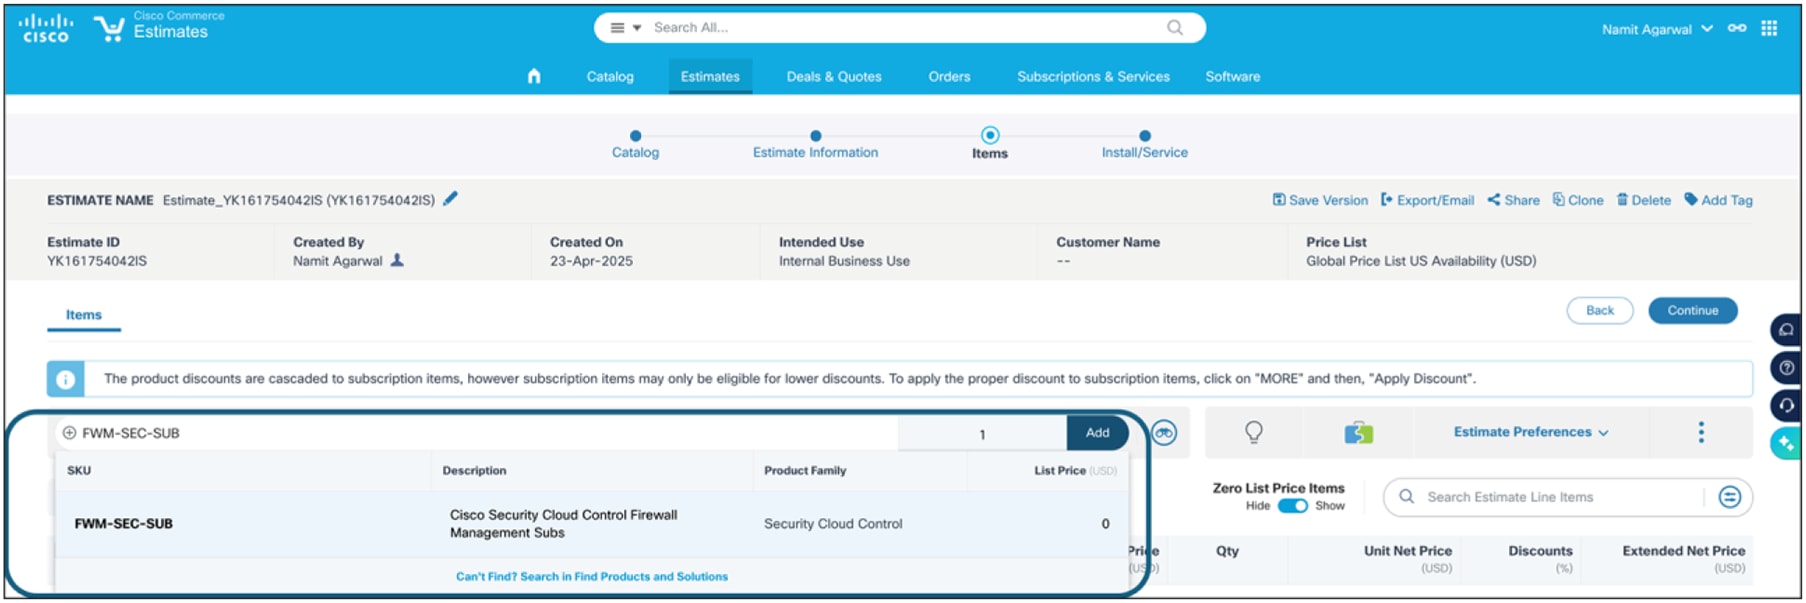Open Deals & Quotes menu
The width and height of the screenshot is (1806, 603).
[834, 76]
